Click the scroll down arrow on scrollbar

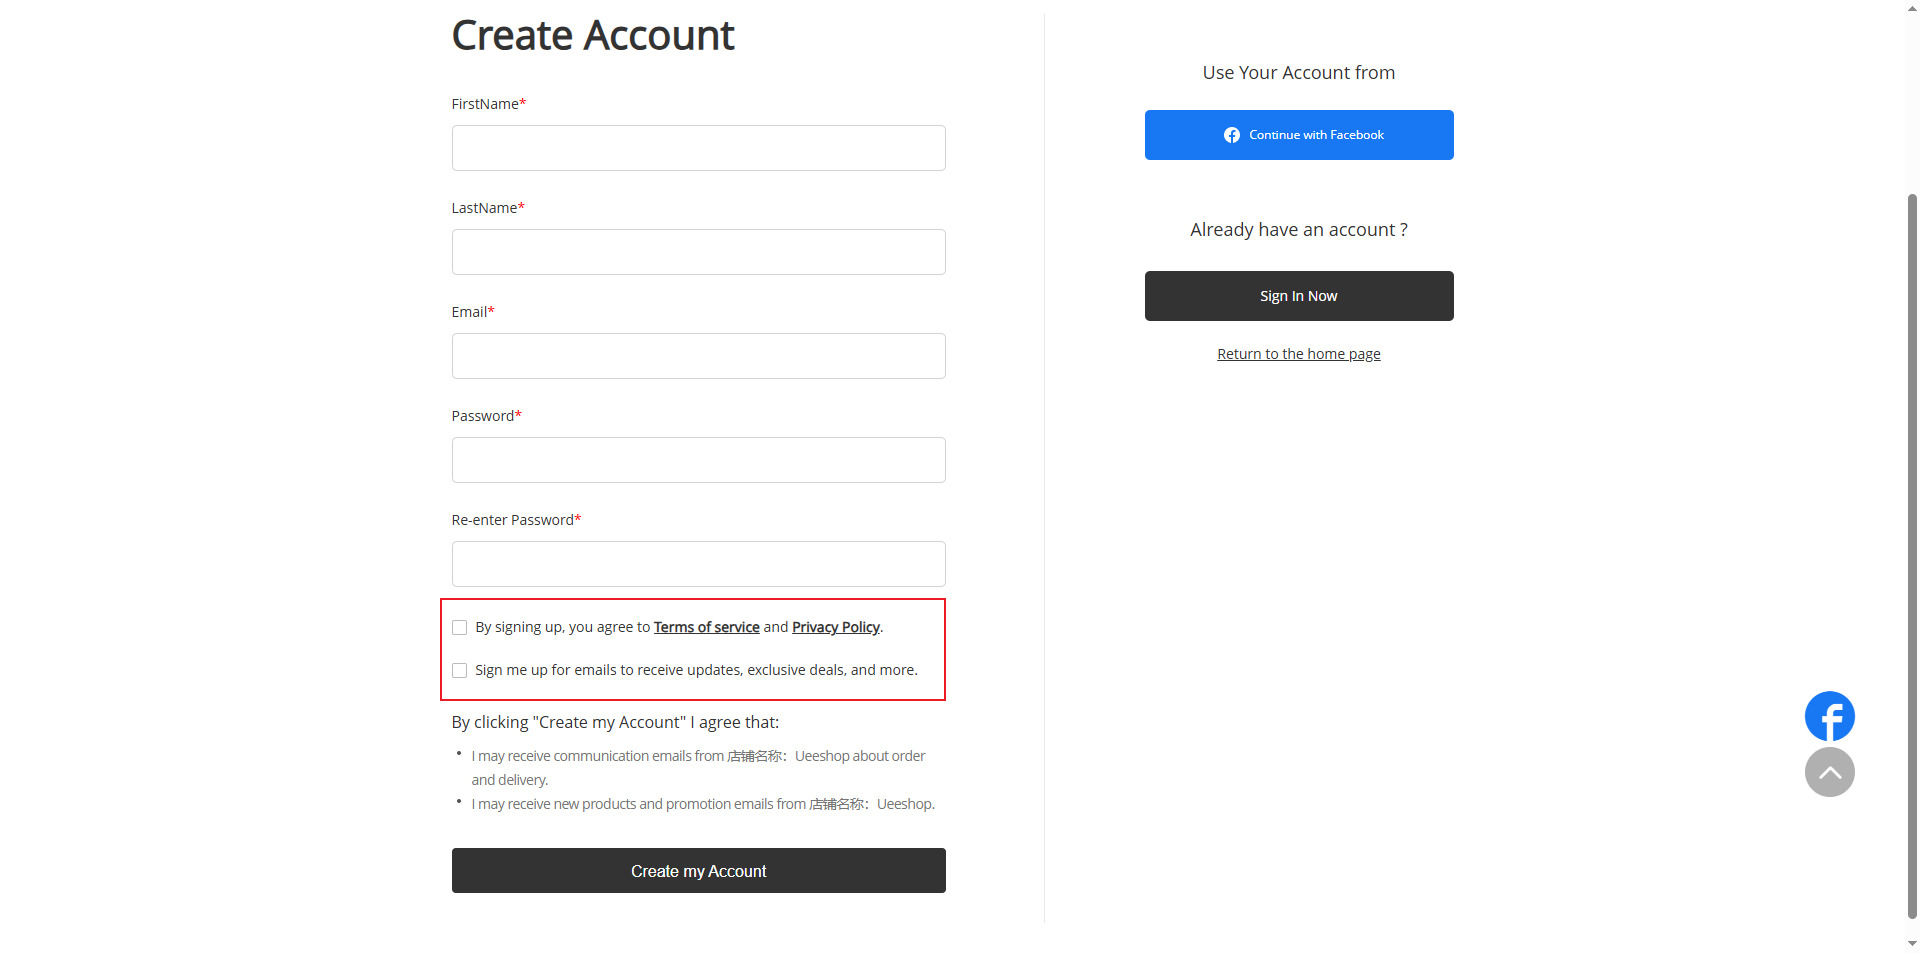tap(1912, 943)
